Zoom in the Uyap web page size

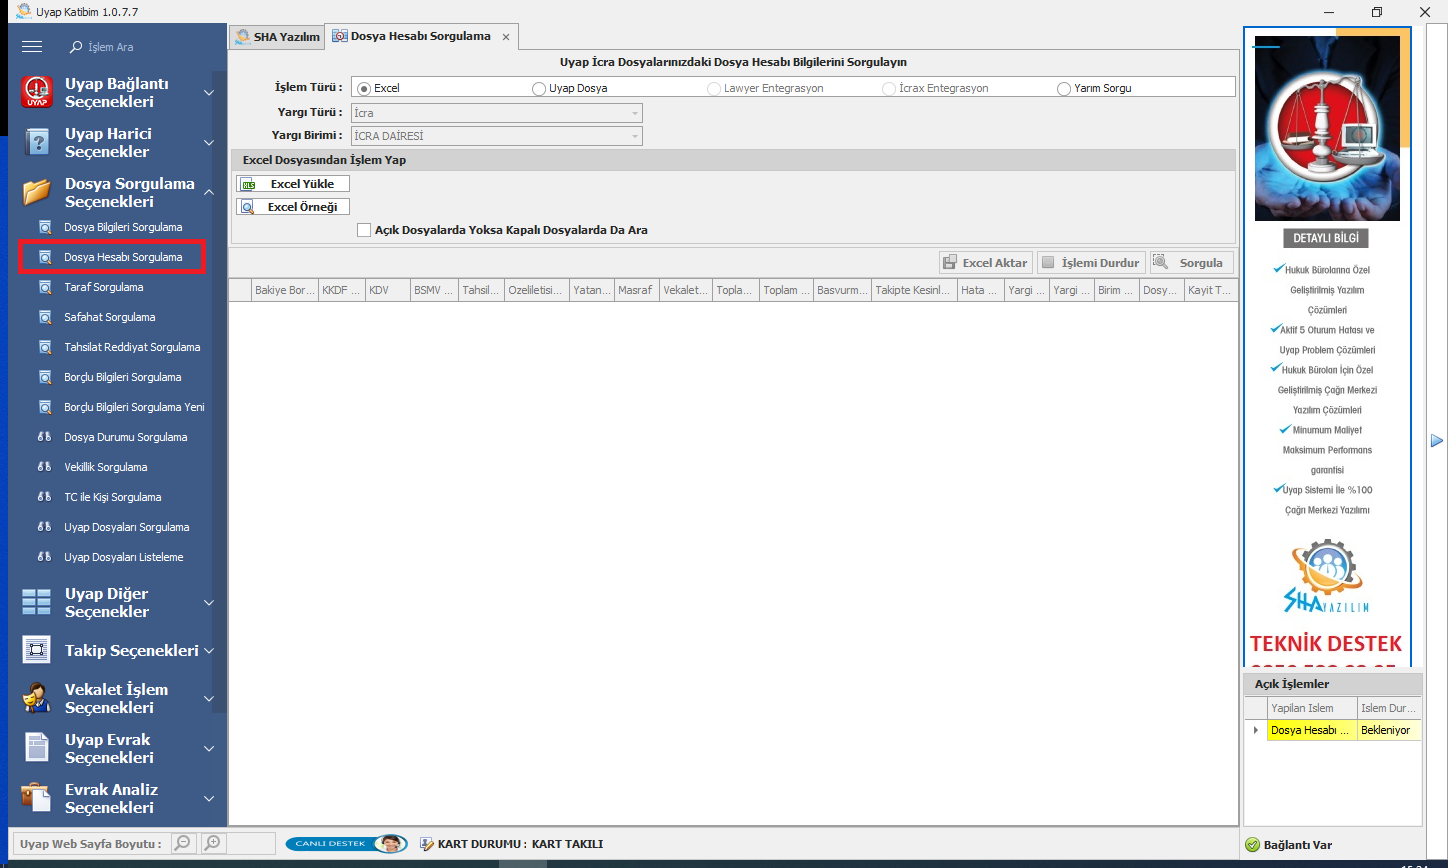pyautogui.click(x=213, y=843)
